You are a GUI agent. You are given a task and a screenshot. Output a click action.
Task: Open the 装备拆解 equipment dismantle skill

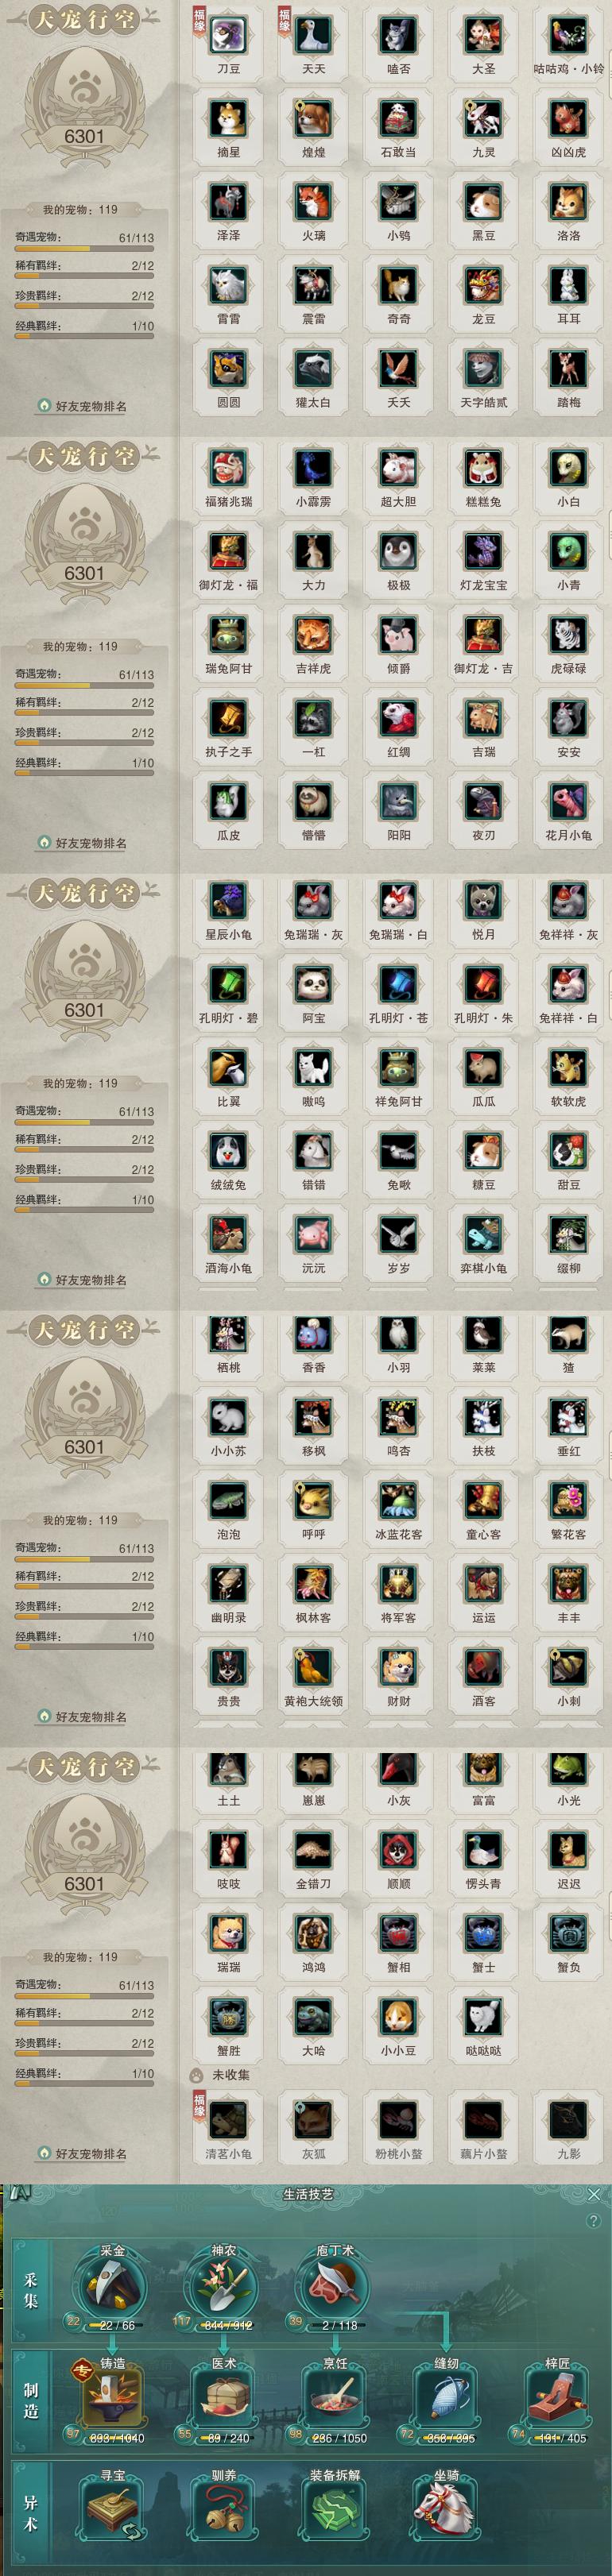335,2509
